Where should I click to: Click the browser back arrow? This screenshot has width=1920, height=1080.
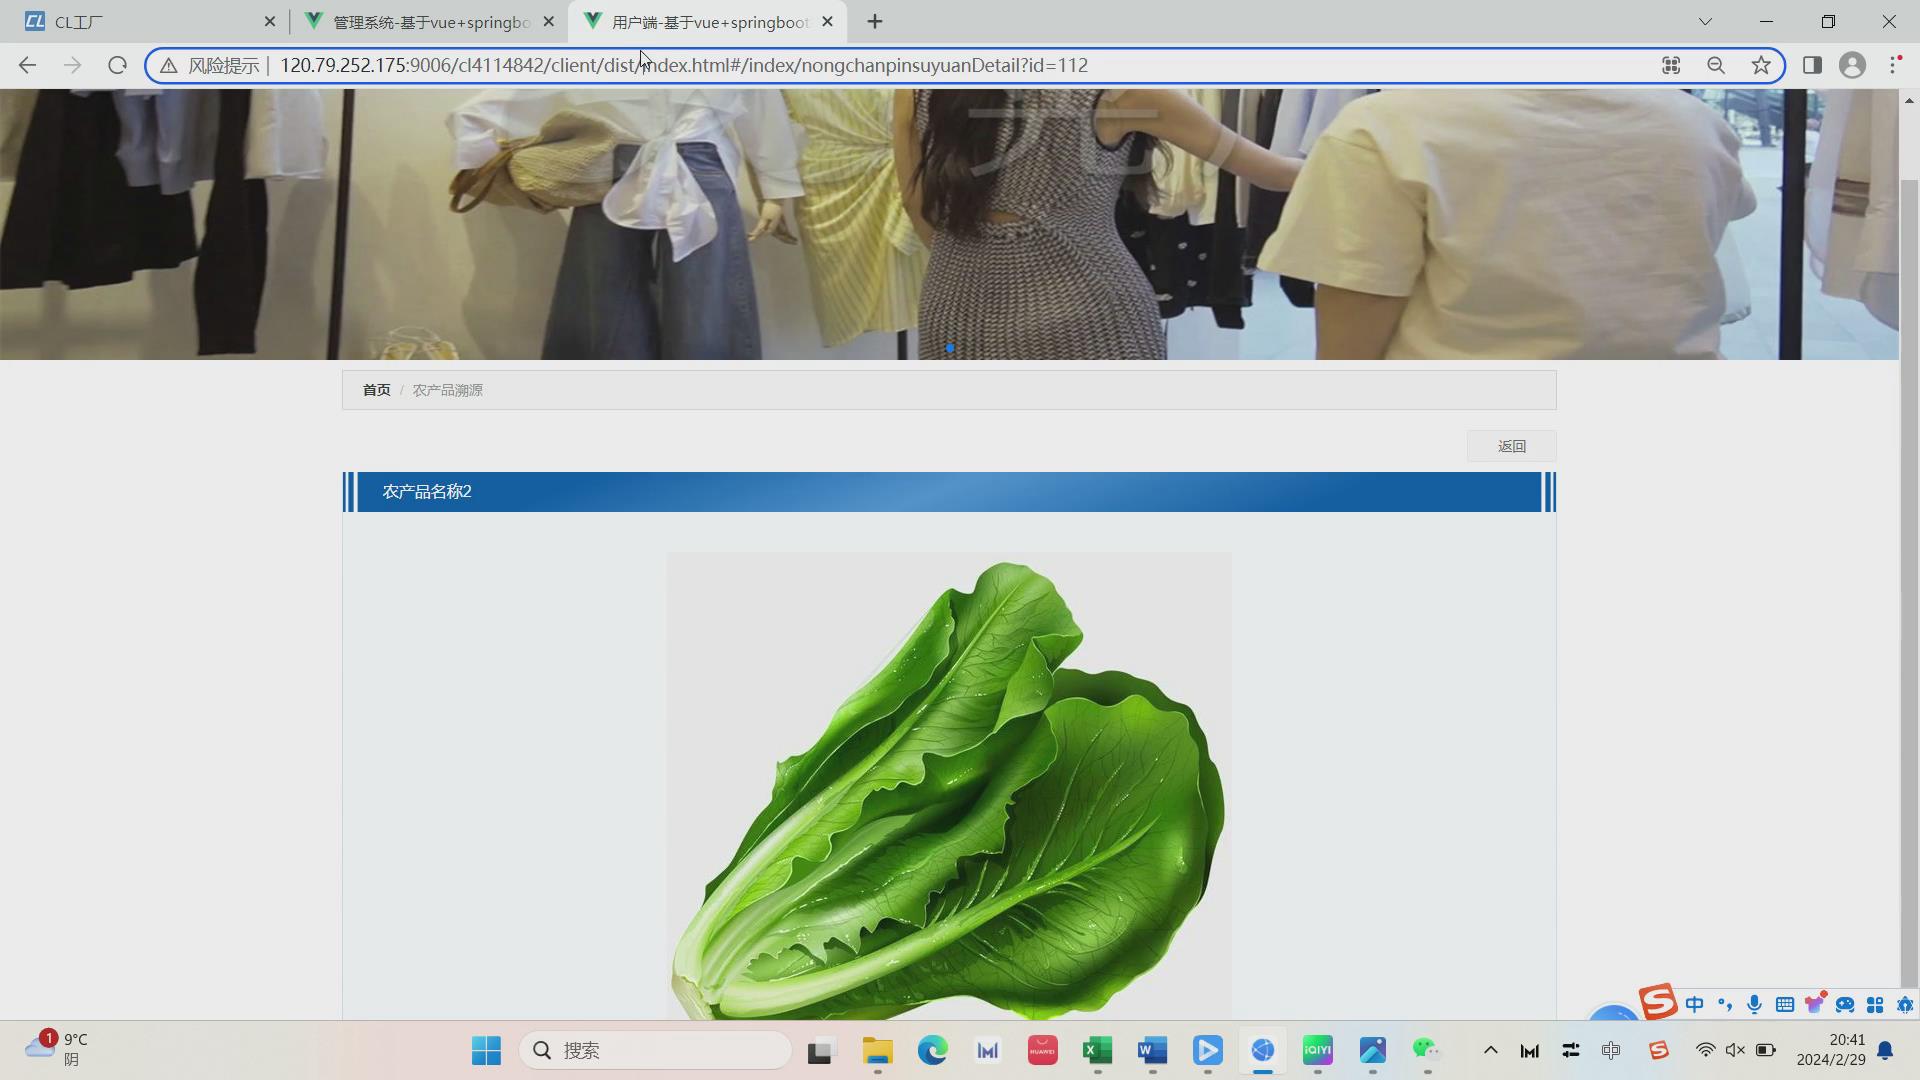[x=27, y=65]
